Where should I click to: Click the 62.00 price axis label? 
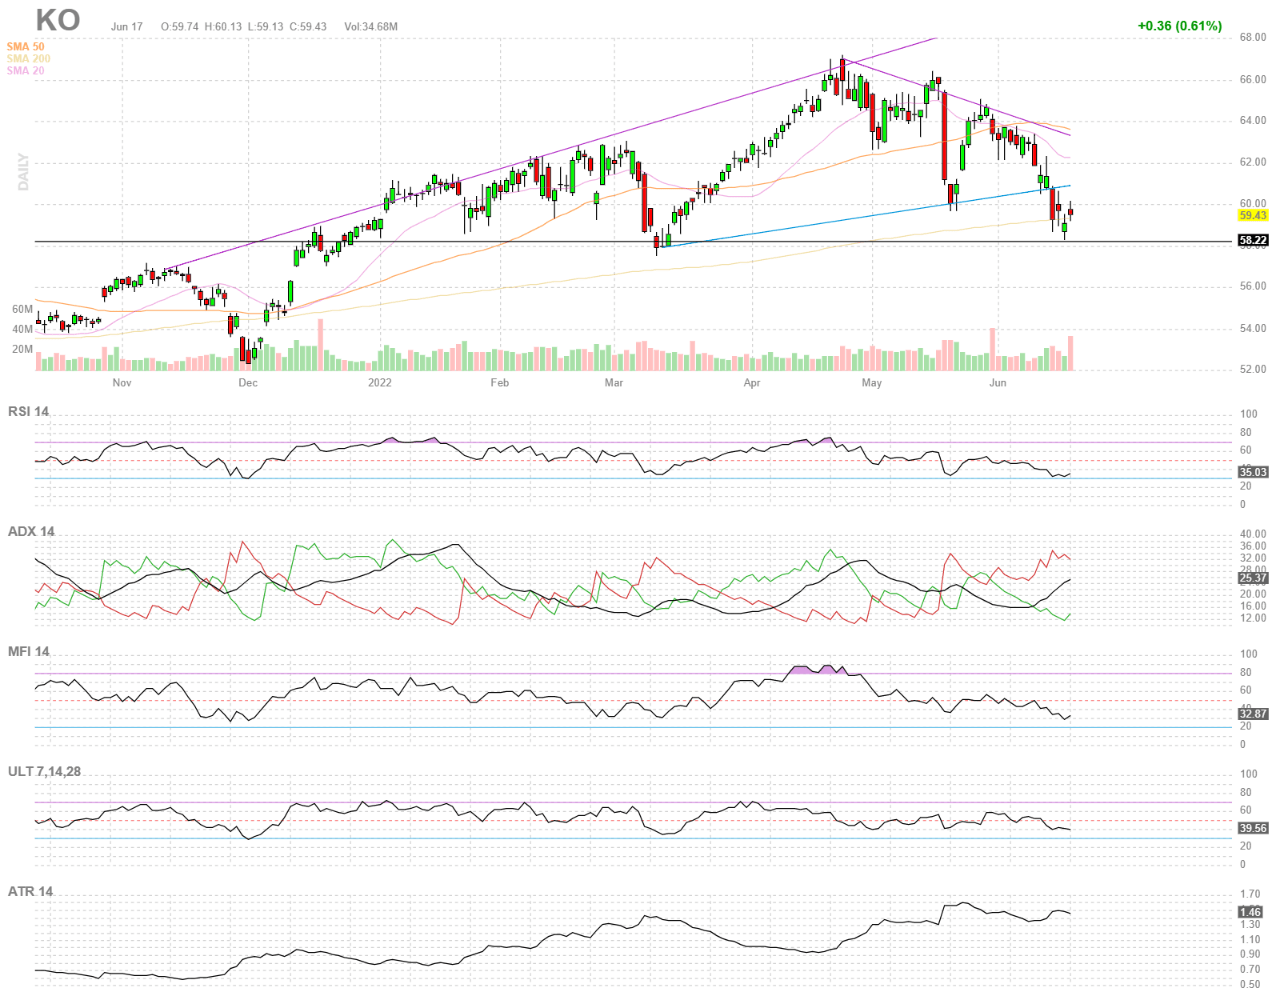(x=1253, y=162)
